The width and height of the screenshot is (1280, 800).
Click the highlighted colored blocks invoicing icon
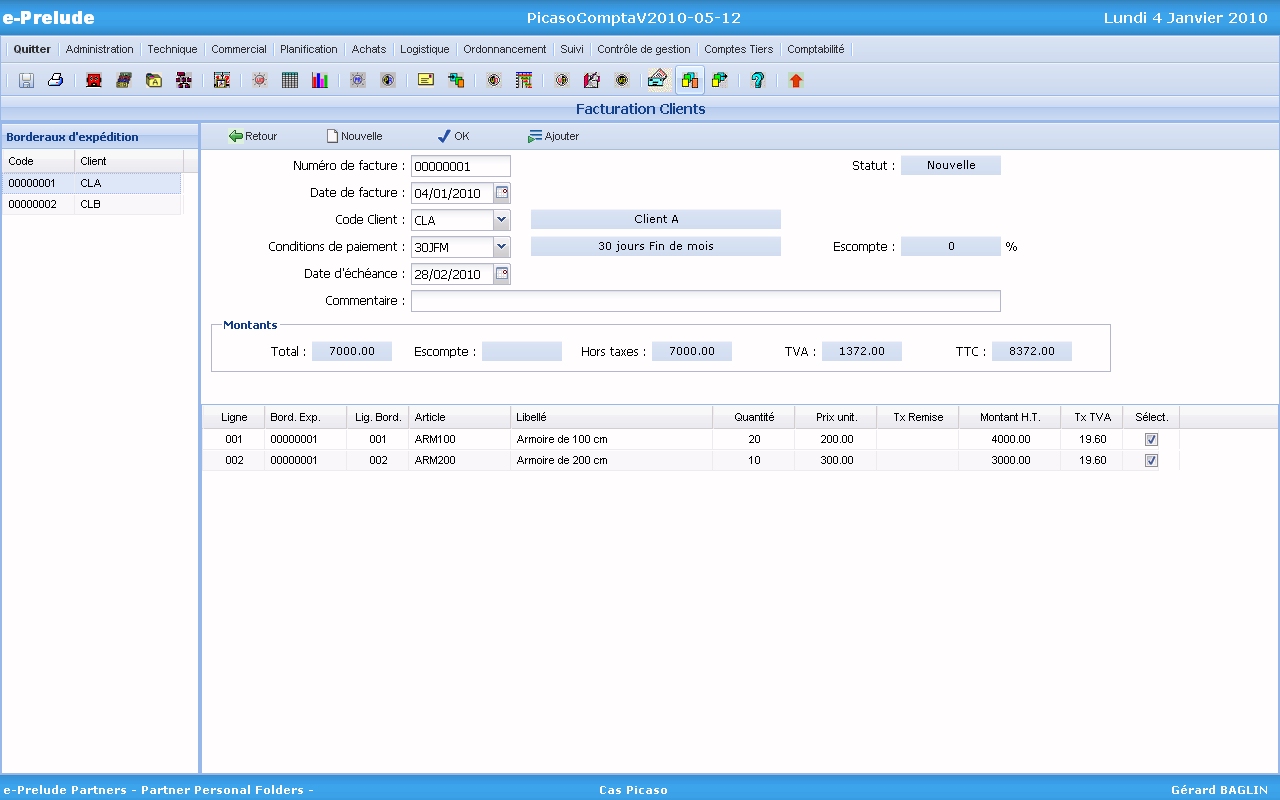click(690, 80)
